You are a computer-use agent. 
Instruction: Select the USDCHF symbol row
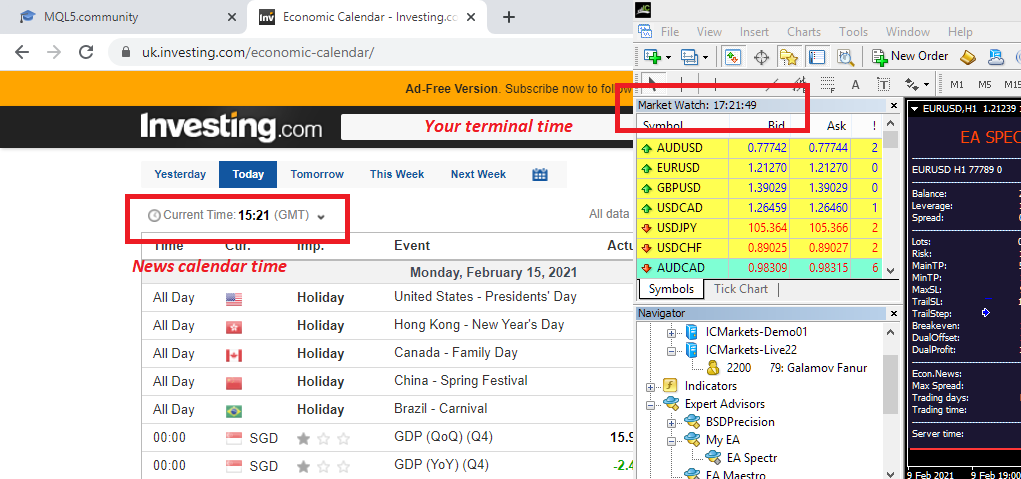click(759, 249)
